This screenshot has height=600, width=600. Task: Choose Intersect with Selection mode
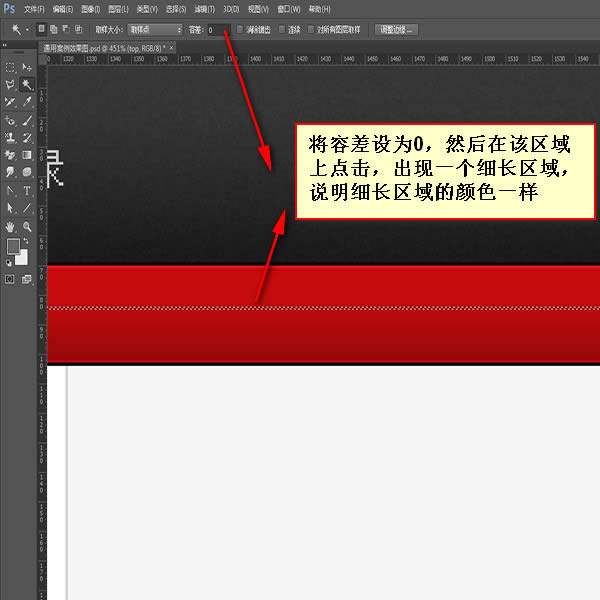point(78,29)
